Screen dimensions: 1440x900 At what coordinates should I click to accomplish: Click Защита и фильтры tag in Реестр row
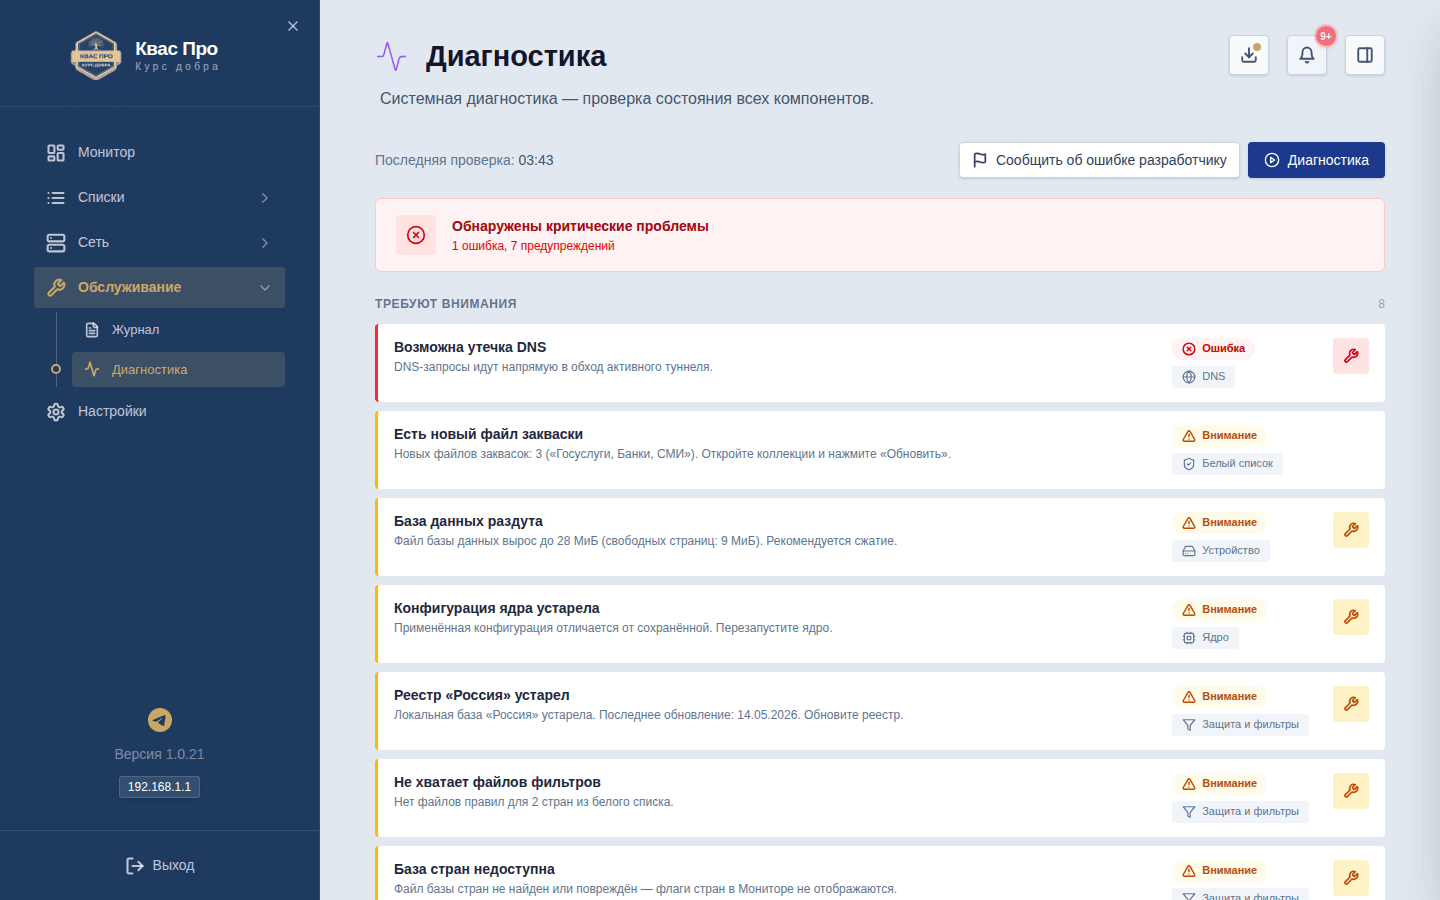pos(1240,725)
